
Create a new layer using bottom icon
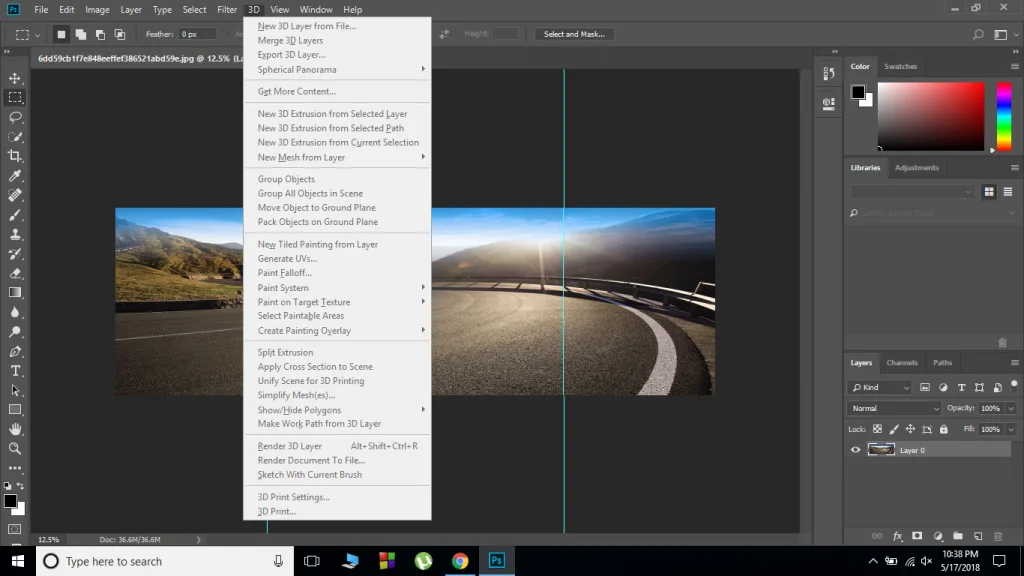[978, 537]
